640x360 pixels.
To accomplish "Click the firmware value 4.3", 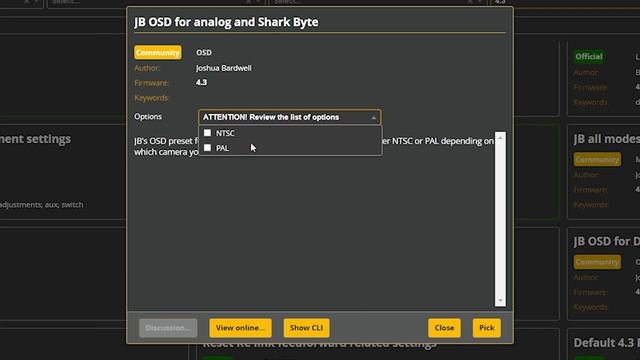I will (x=201, y=82).
